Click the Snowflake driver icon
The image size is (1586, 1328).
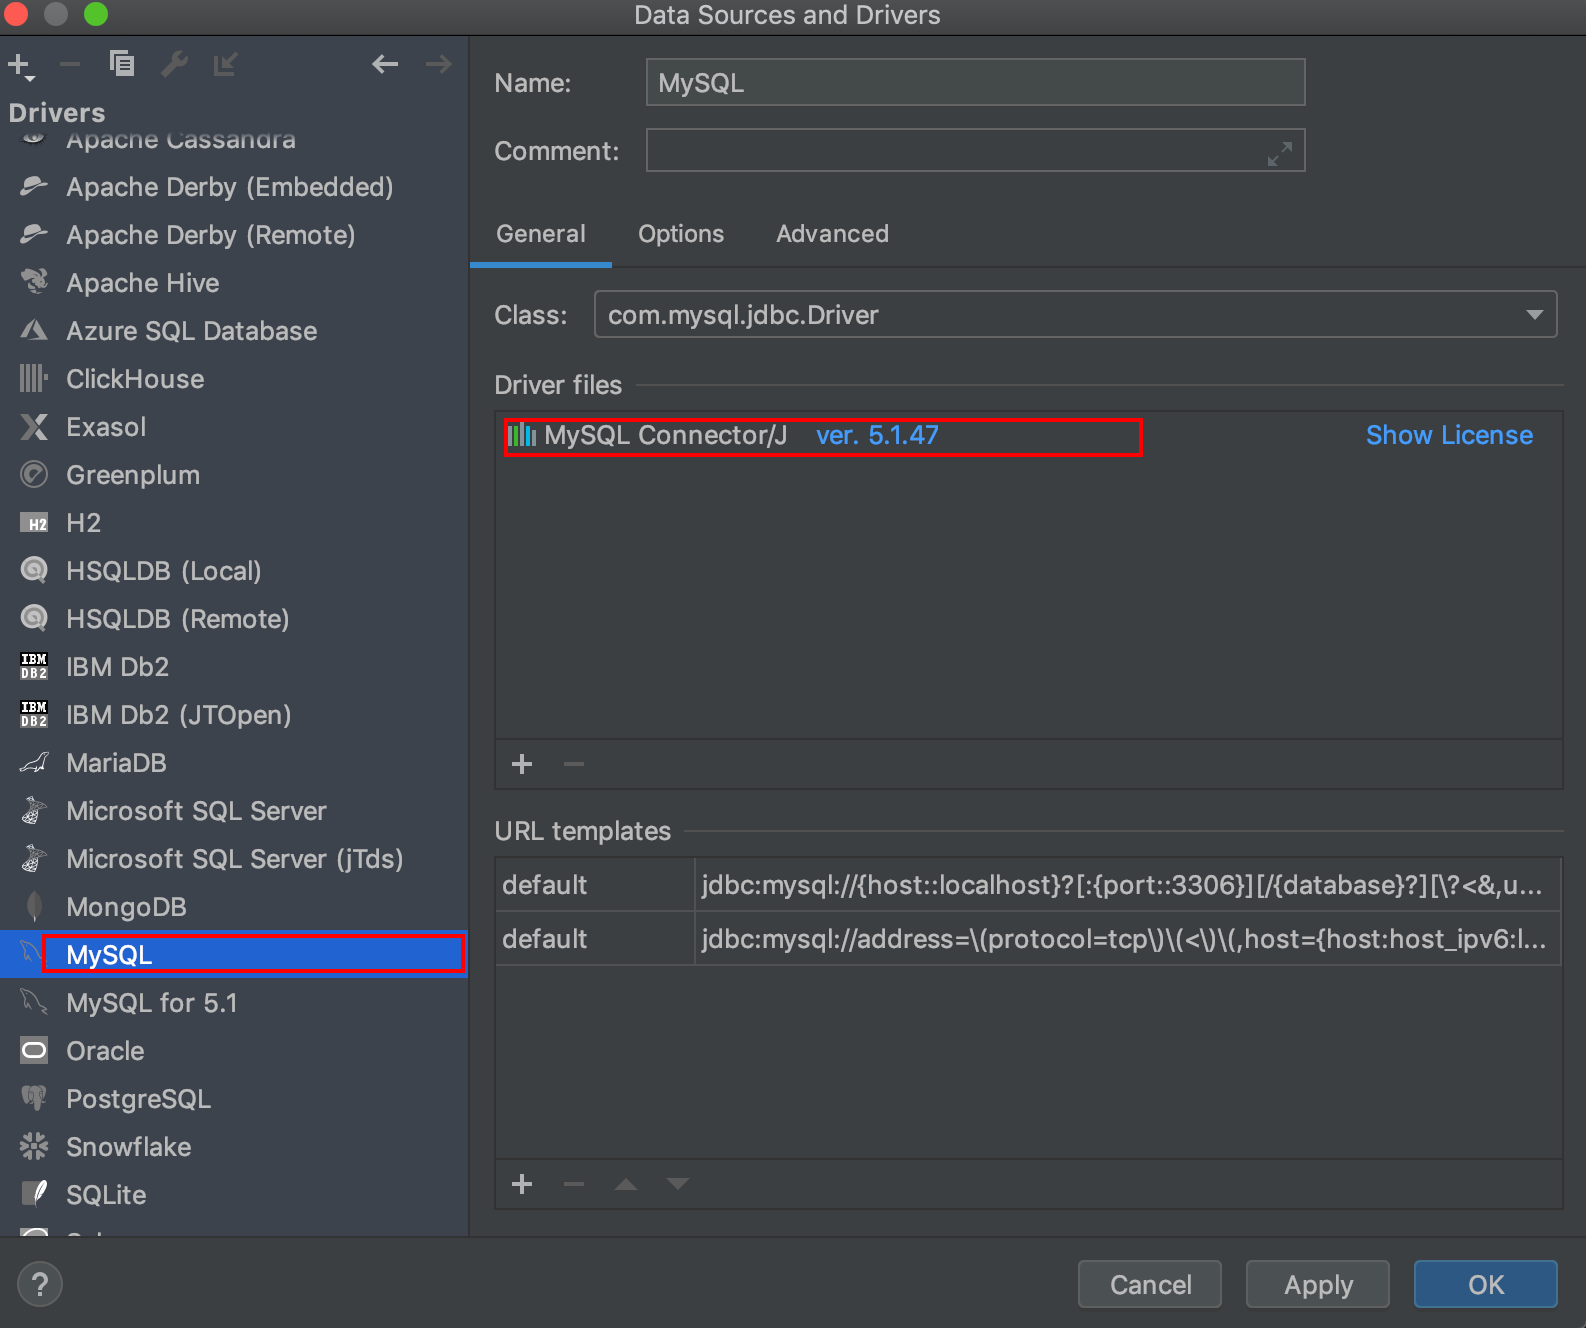pyautogui.click(x=34, y=1146)
